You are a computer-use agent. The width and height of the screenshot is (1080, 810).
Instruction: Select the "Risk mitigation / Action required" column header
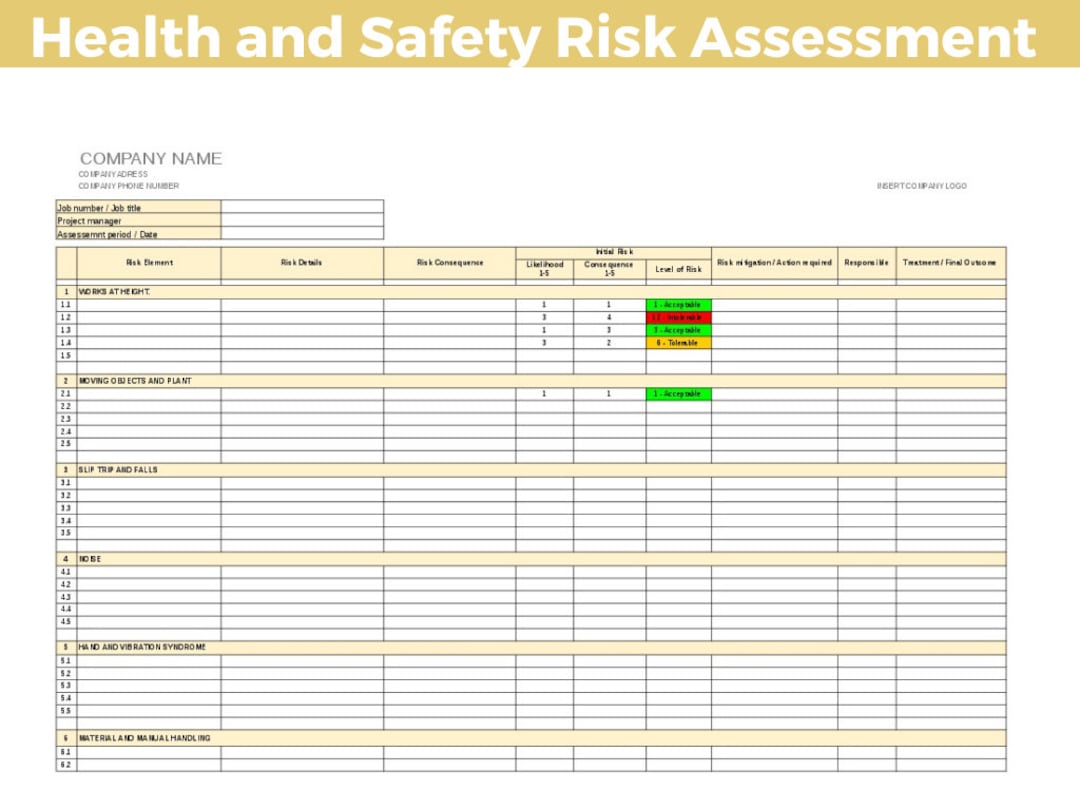pos(773,262)
